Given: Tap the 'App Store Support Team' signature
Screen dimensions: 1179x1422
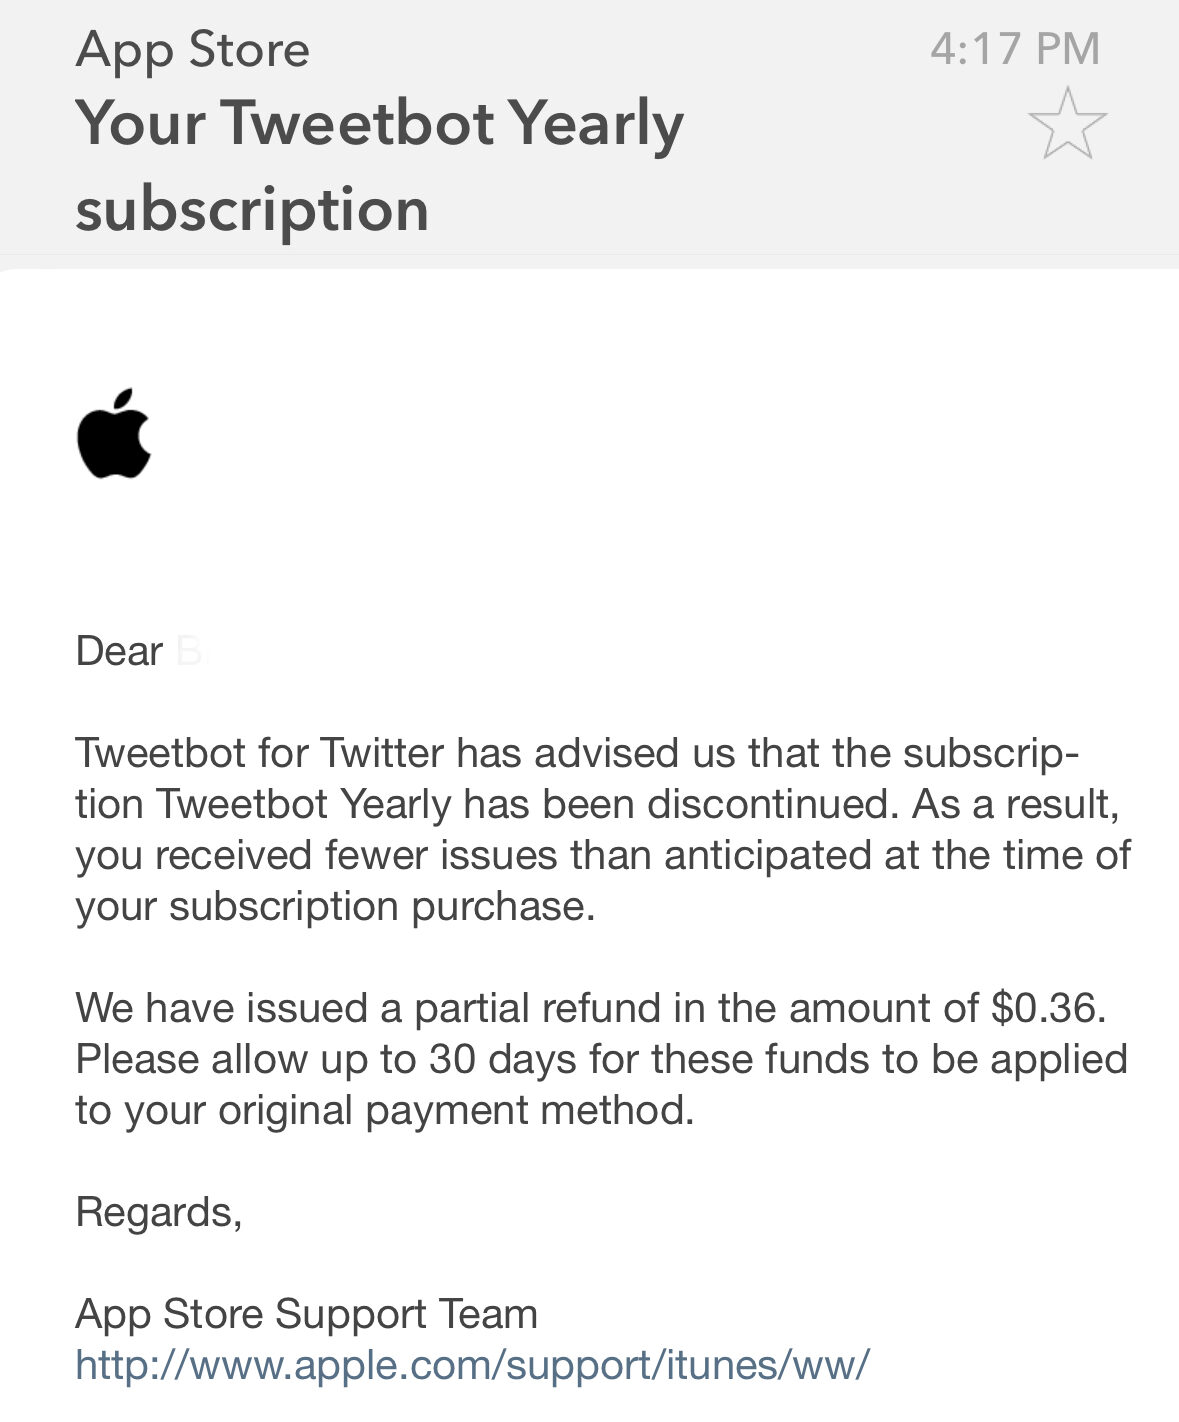Looking at the screenshot, I should click(306, 1313).
